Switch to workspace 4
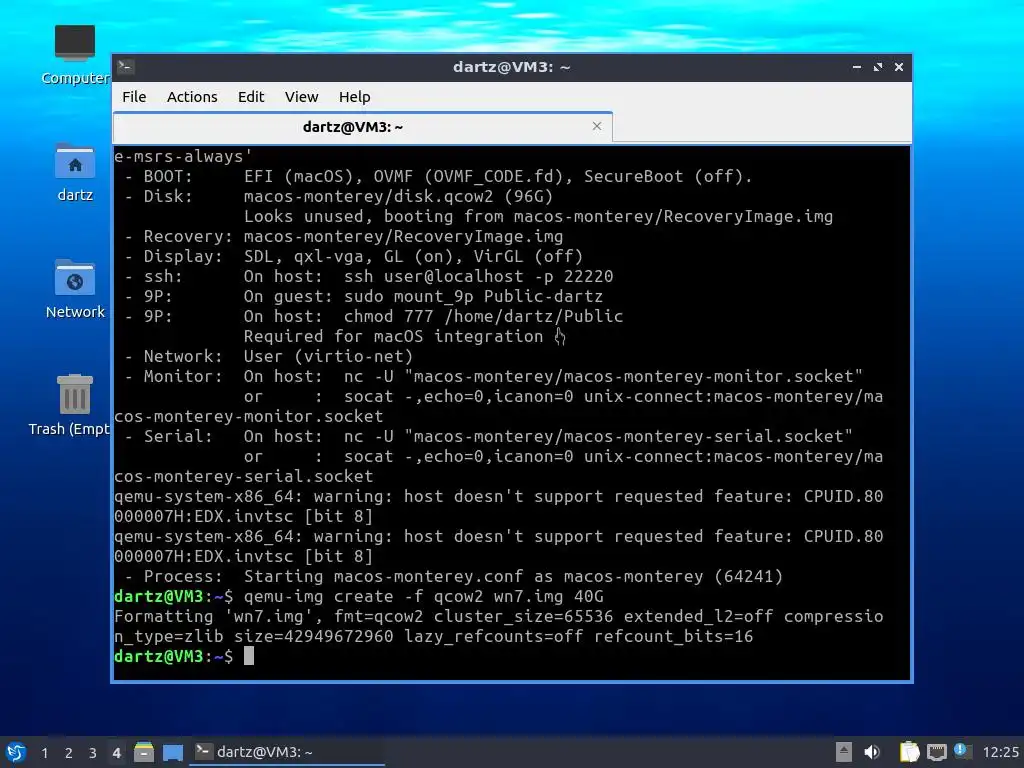 coord(116,753)
